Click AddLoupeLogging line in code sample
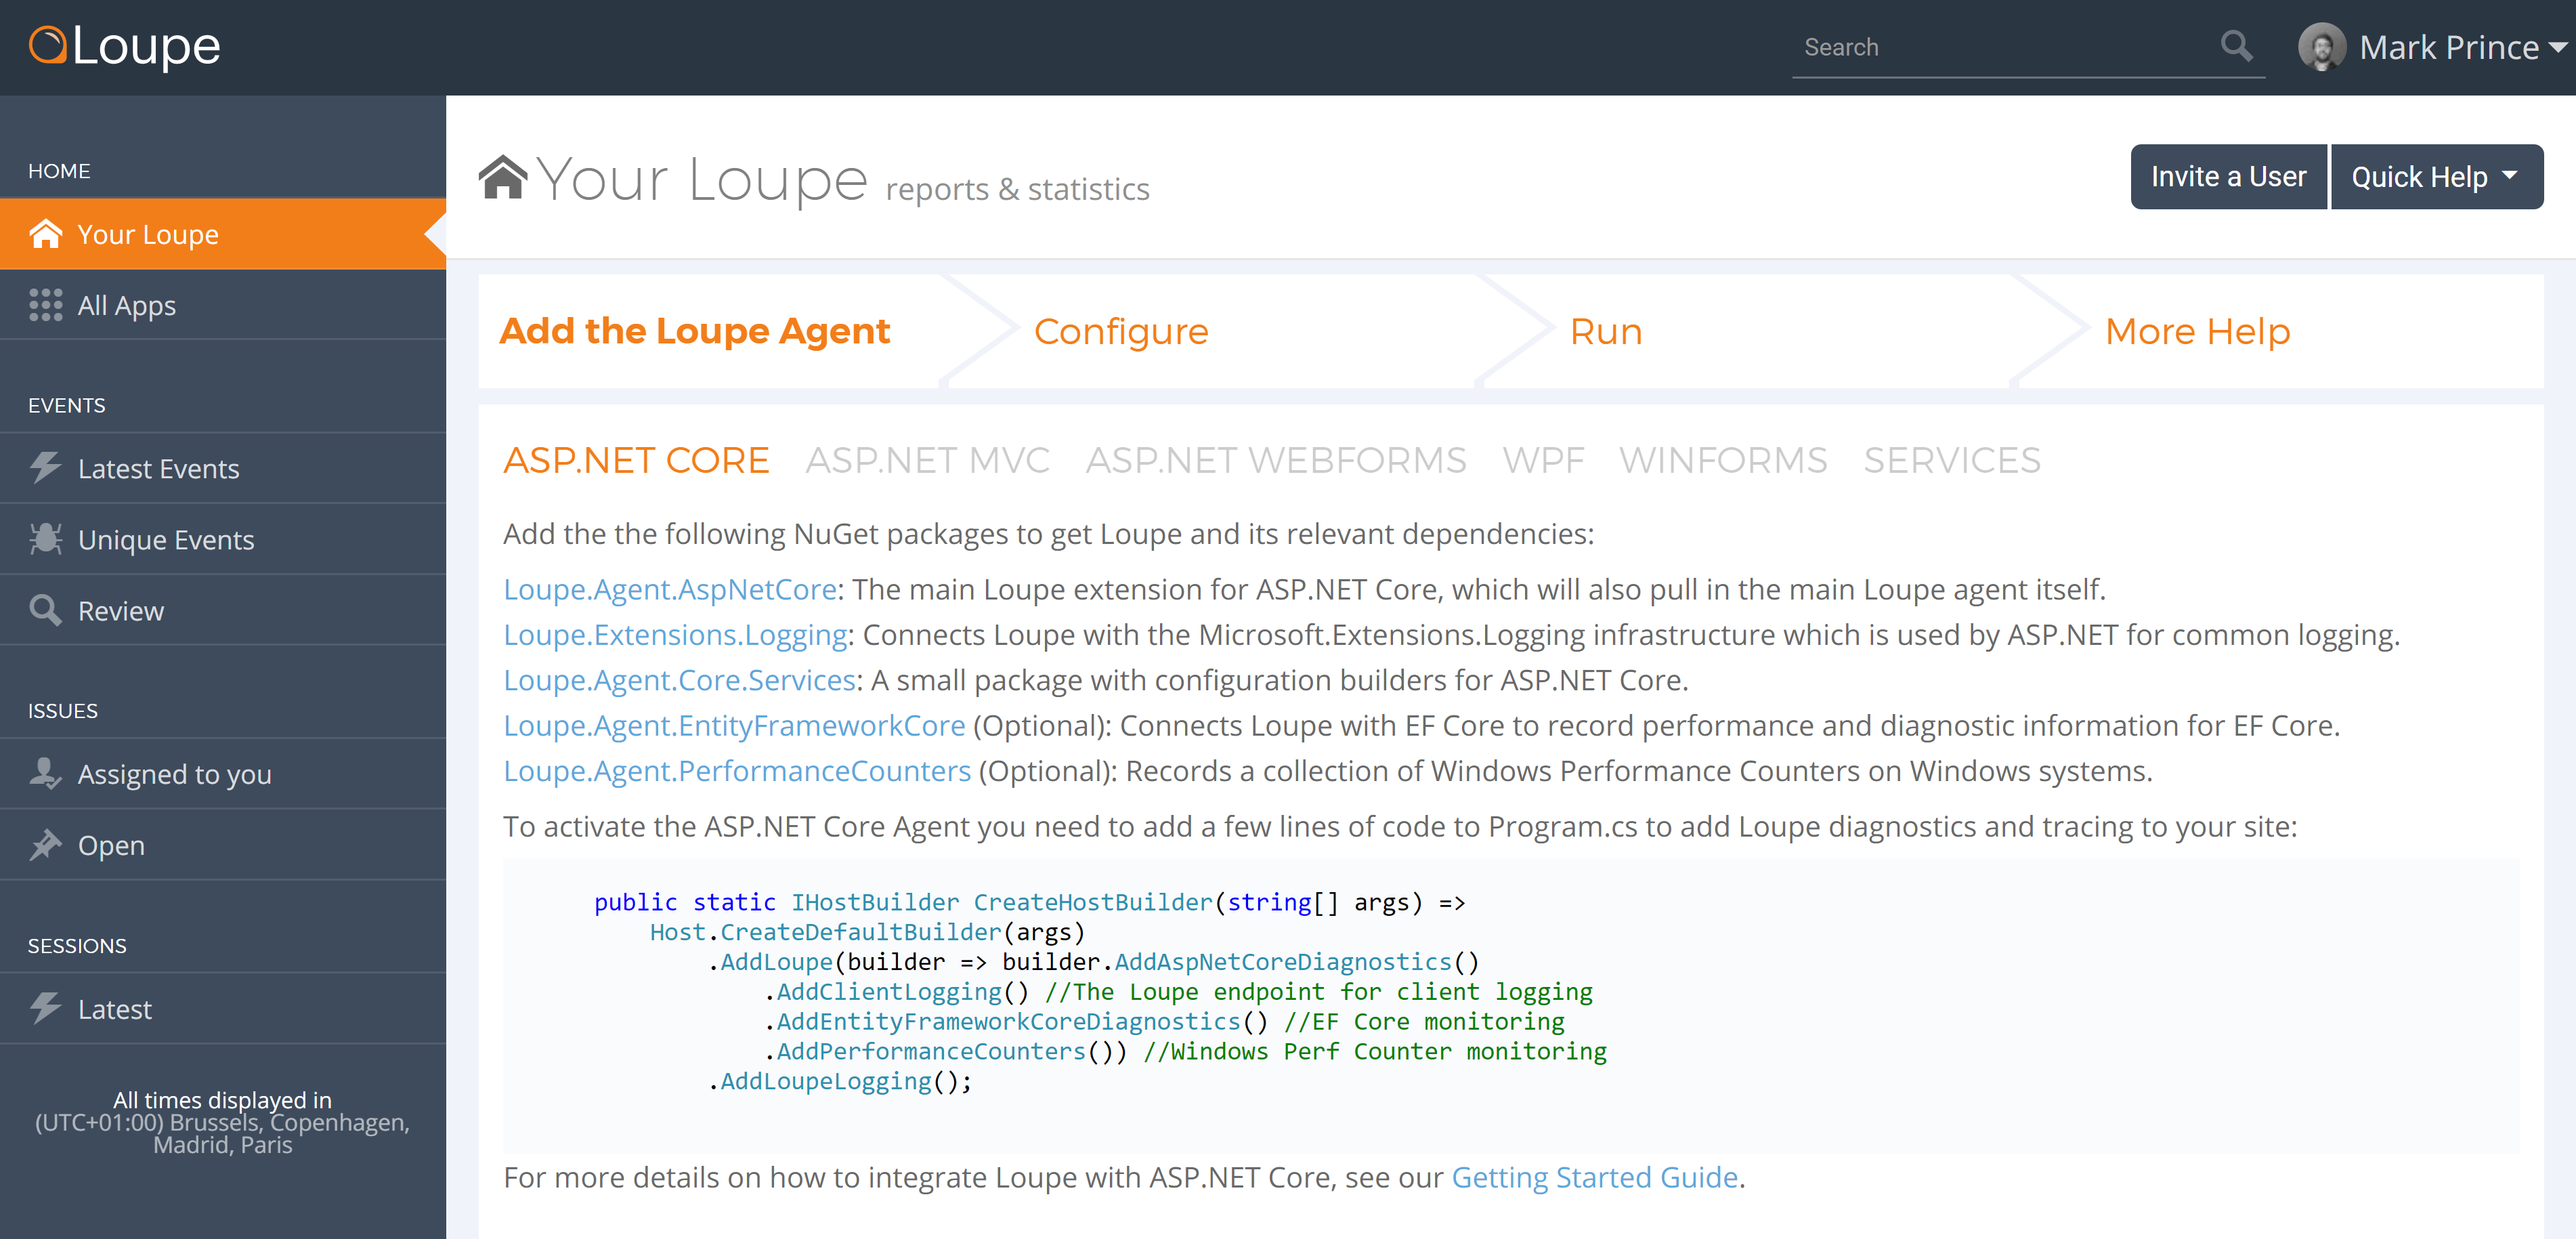This screenshot has width=2576, height=1239. pos(840,1081)
